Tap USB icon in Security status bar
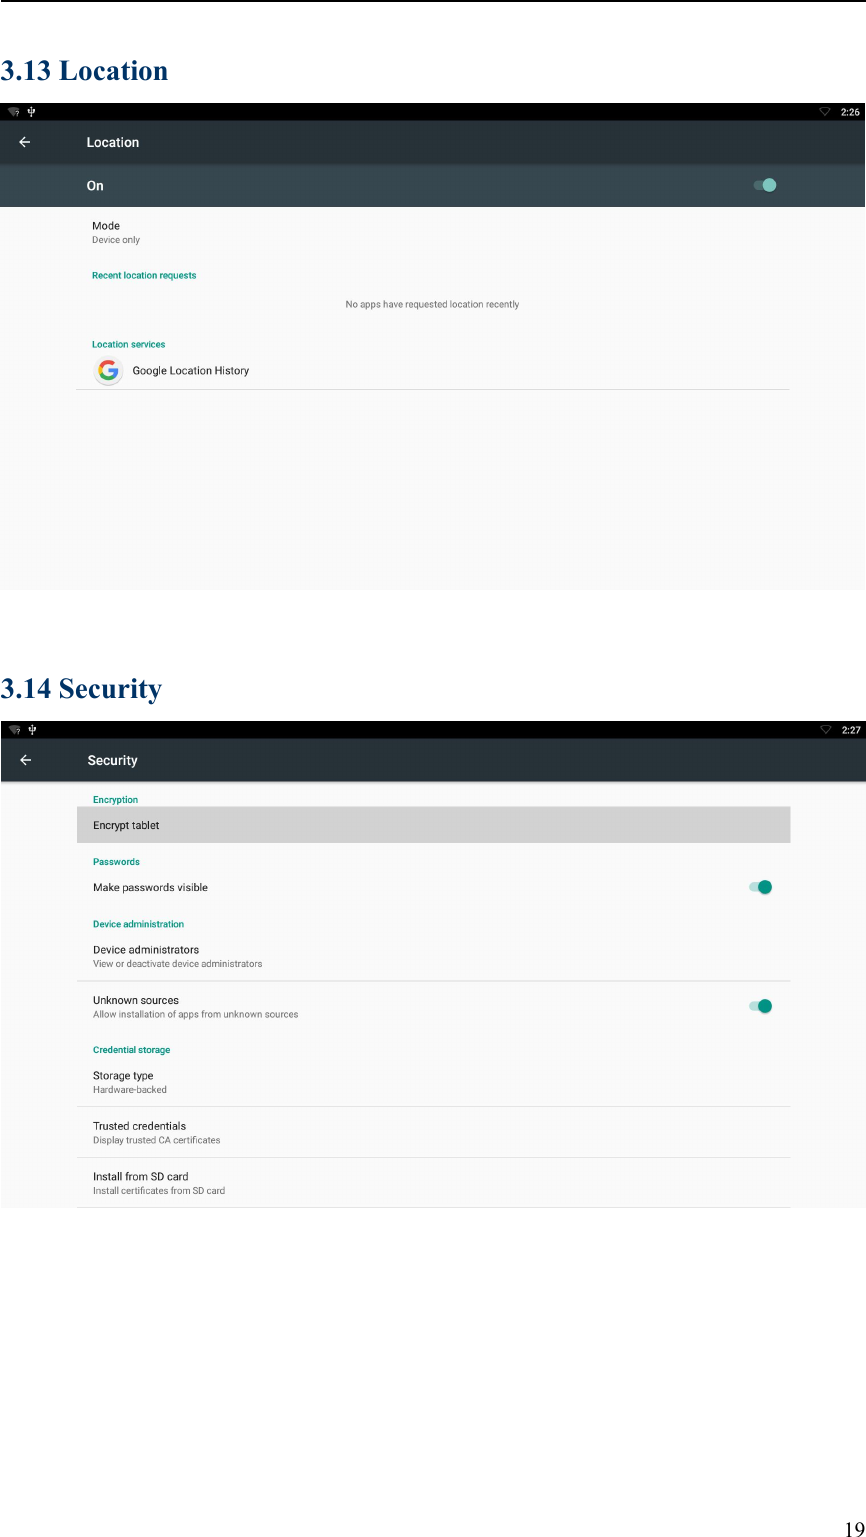 coord(33,730)
